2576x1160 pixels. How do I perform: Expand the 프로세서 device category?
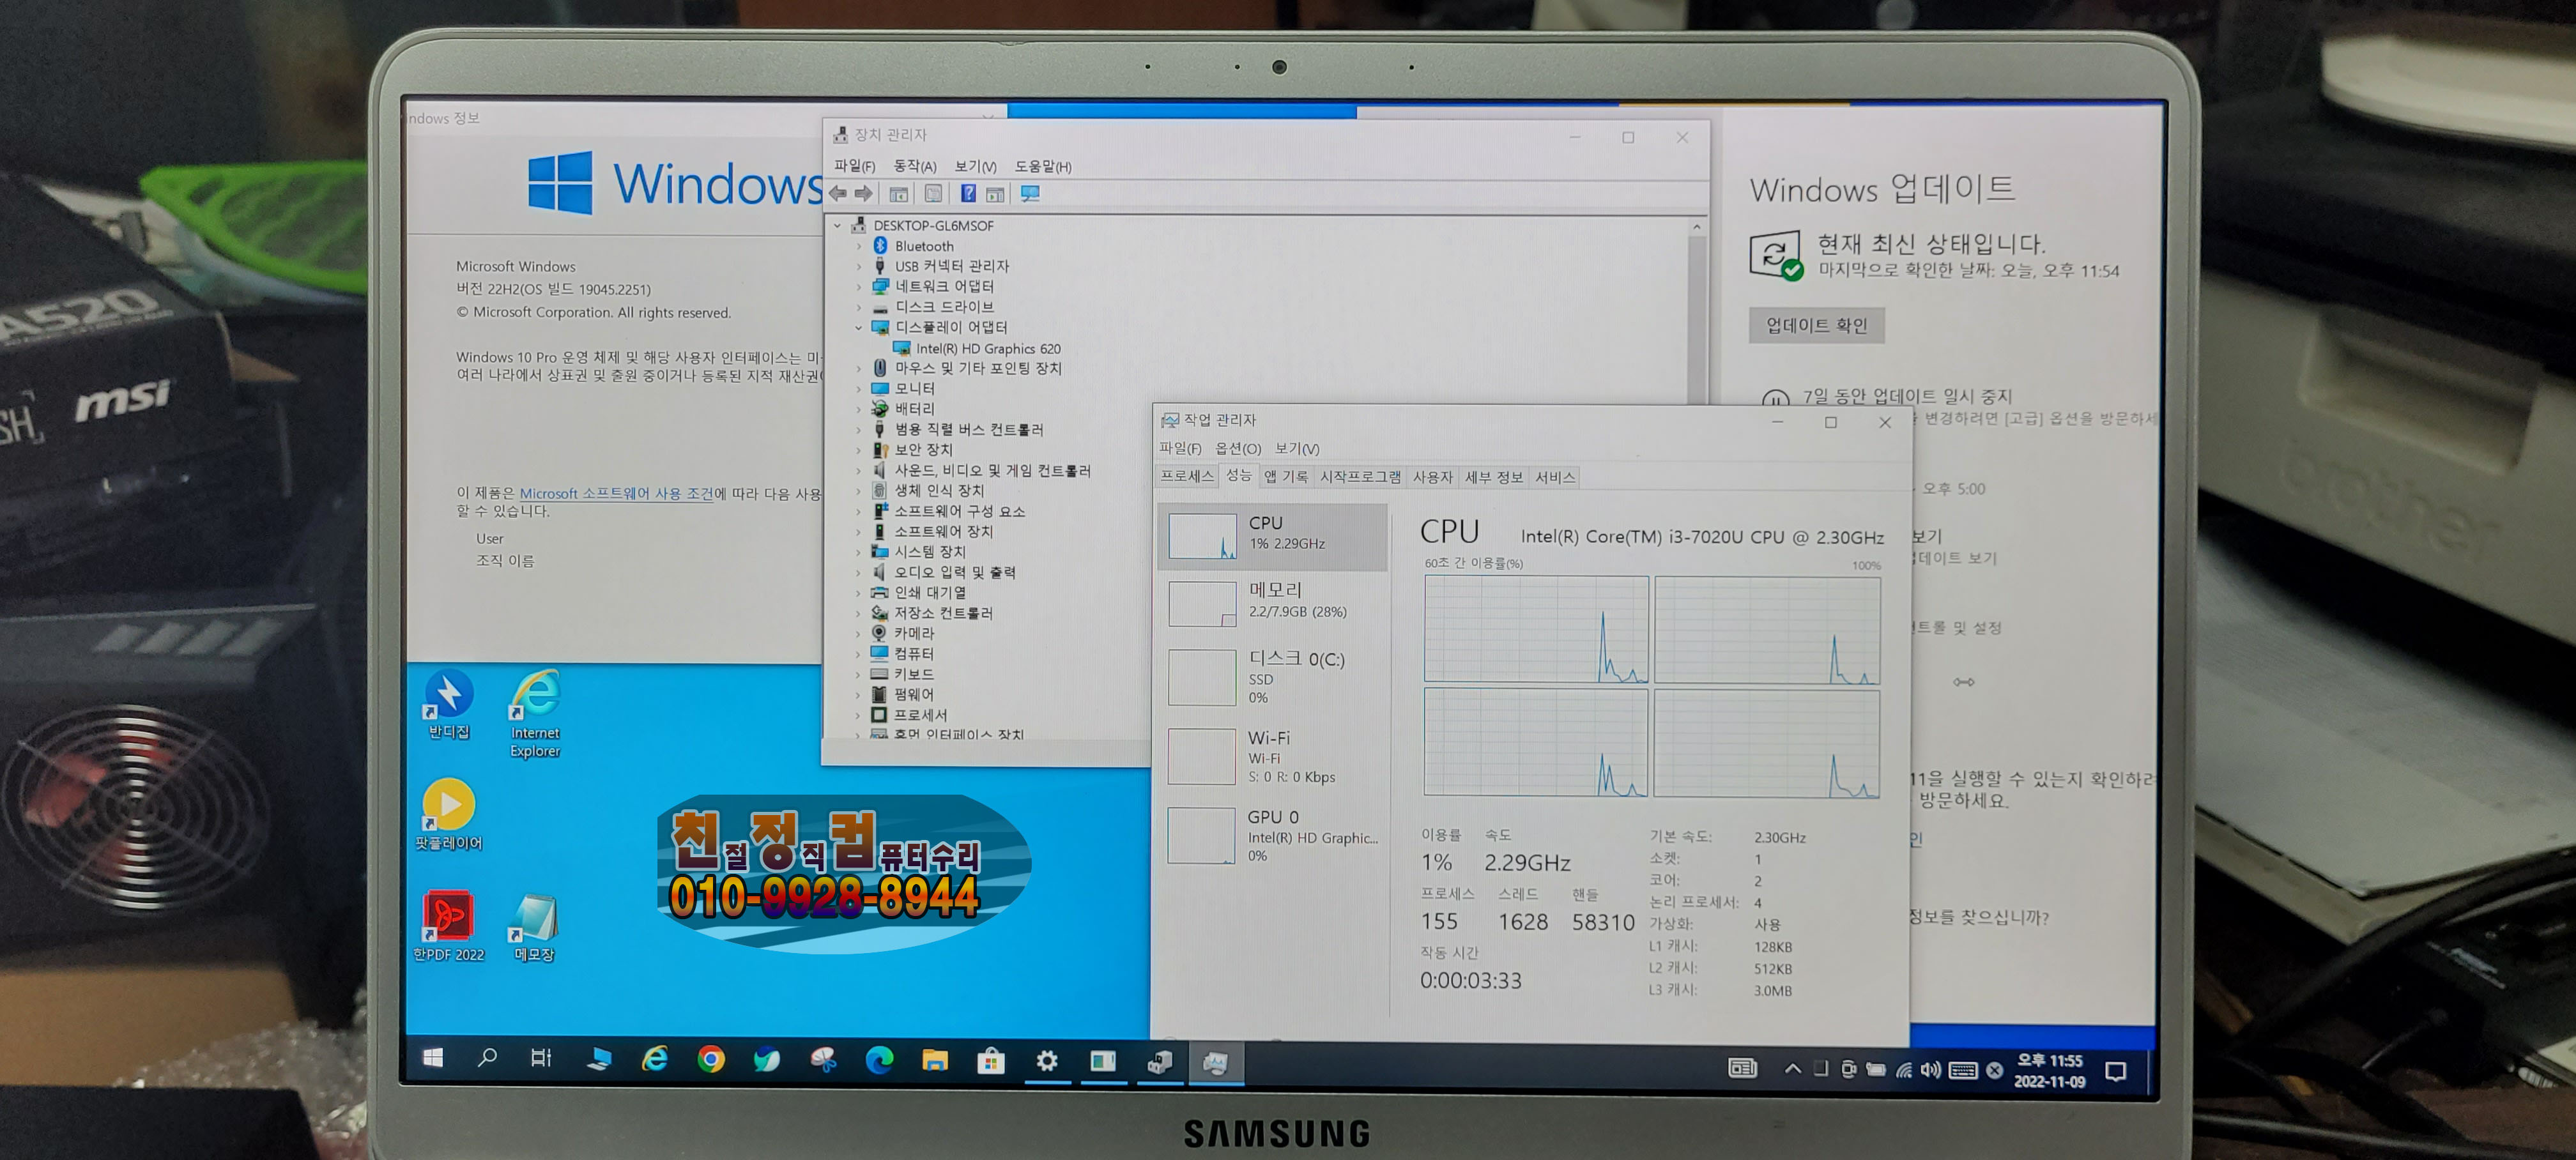(858, 715)
